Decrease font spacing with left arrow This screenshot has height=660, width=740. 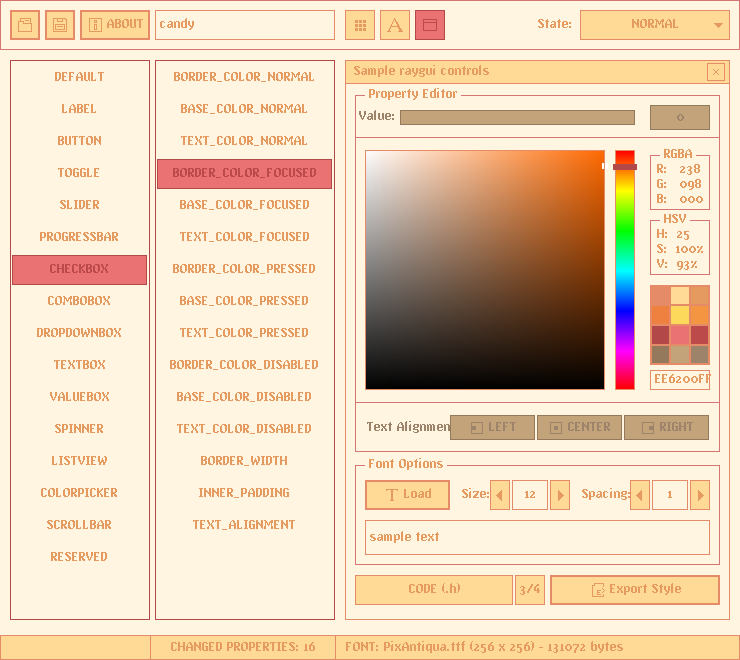[x=640, y=495]
